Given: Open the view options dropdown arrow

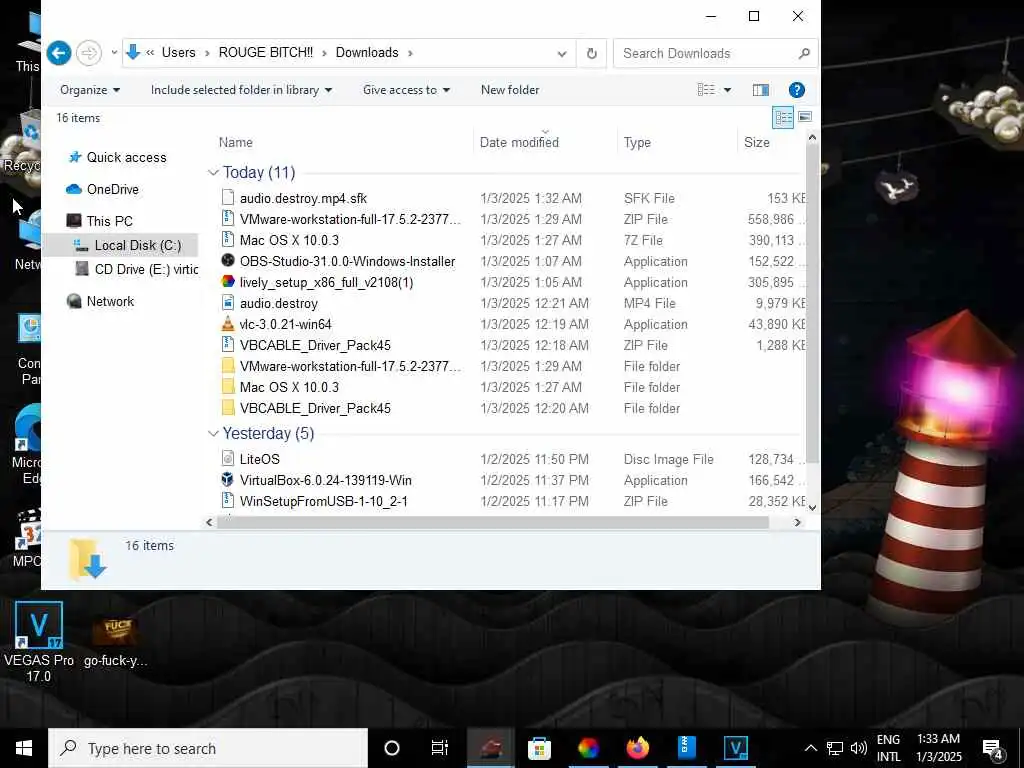Looking at the screenshot, I should point(727,90).
